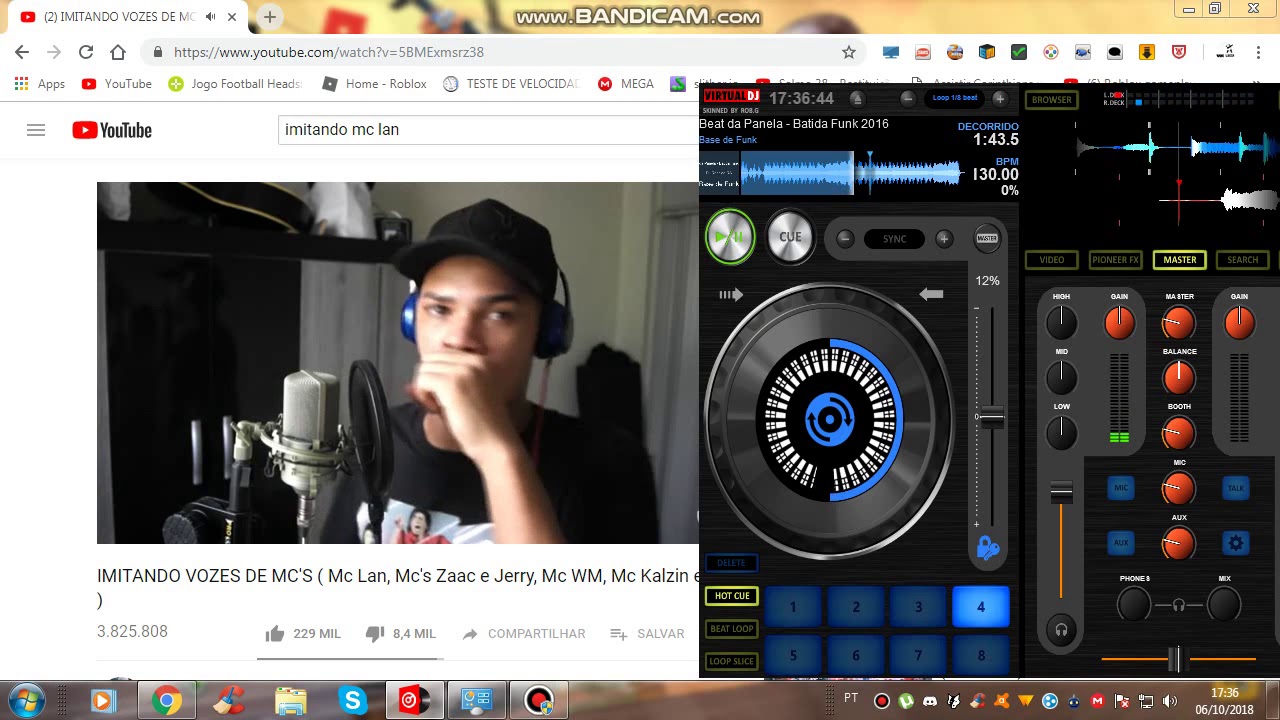
Task: Dislike the video with thumbs-down icon
Action: (375, 634)
